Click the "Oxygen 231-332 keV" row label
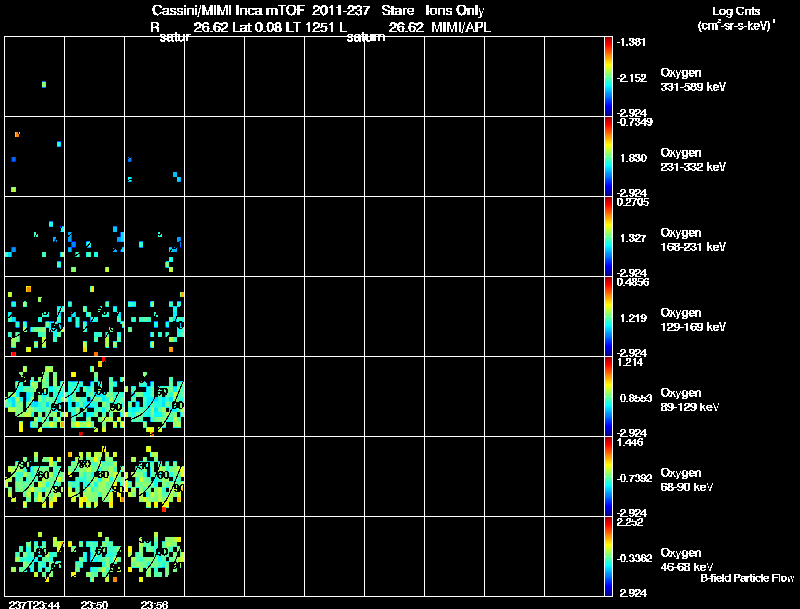Screen dimensions: 800x609 tap(693, 160)
